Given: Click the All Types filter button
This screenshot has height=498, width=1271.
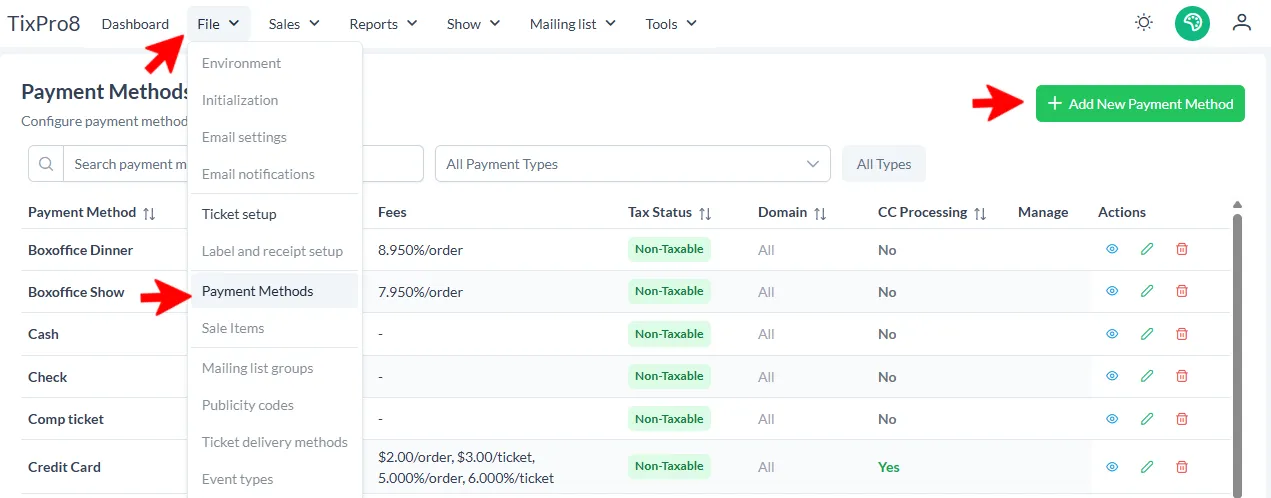Looking at the screenshot, I should [884, 164].
